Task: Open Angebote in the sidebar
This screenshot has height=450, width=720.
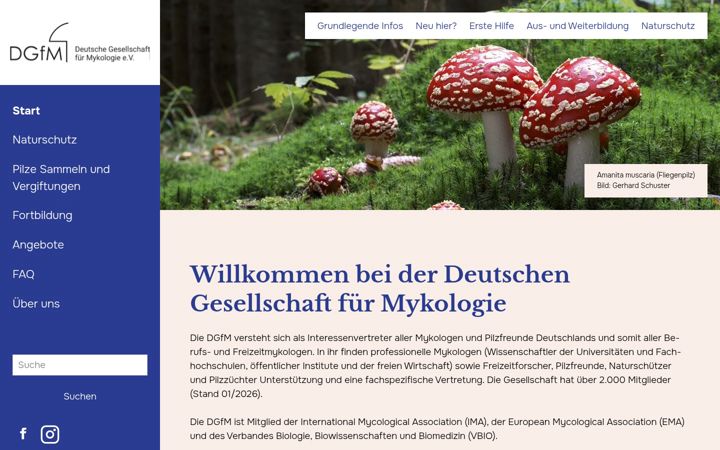Action: [x=38, y=245]
